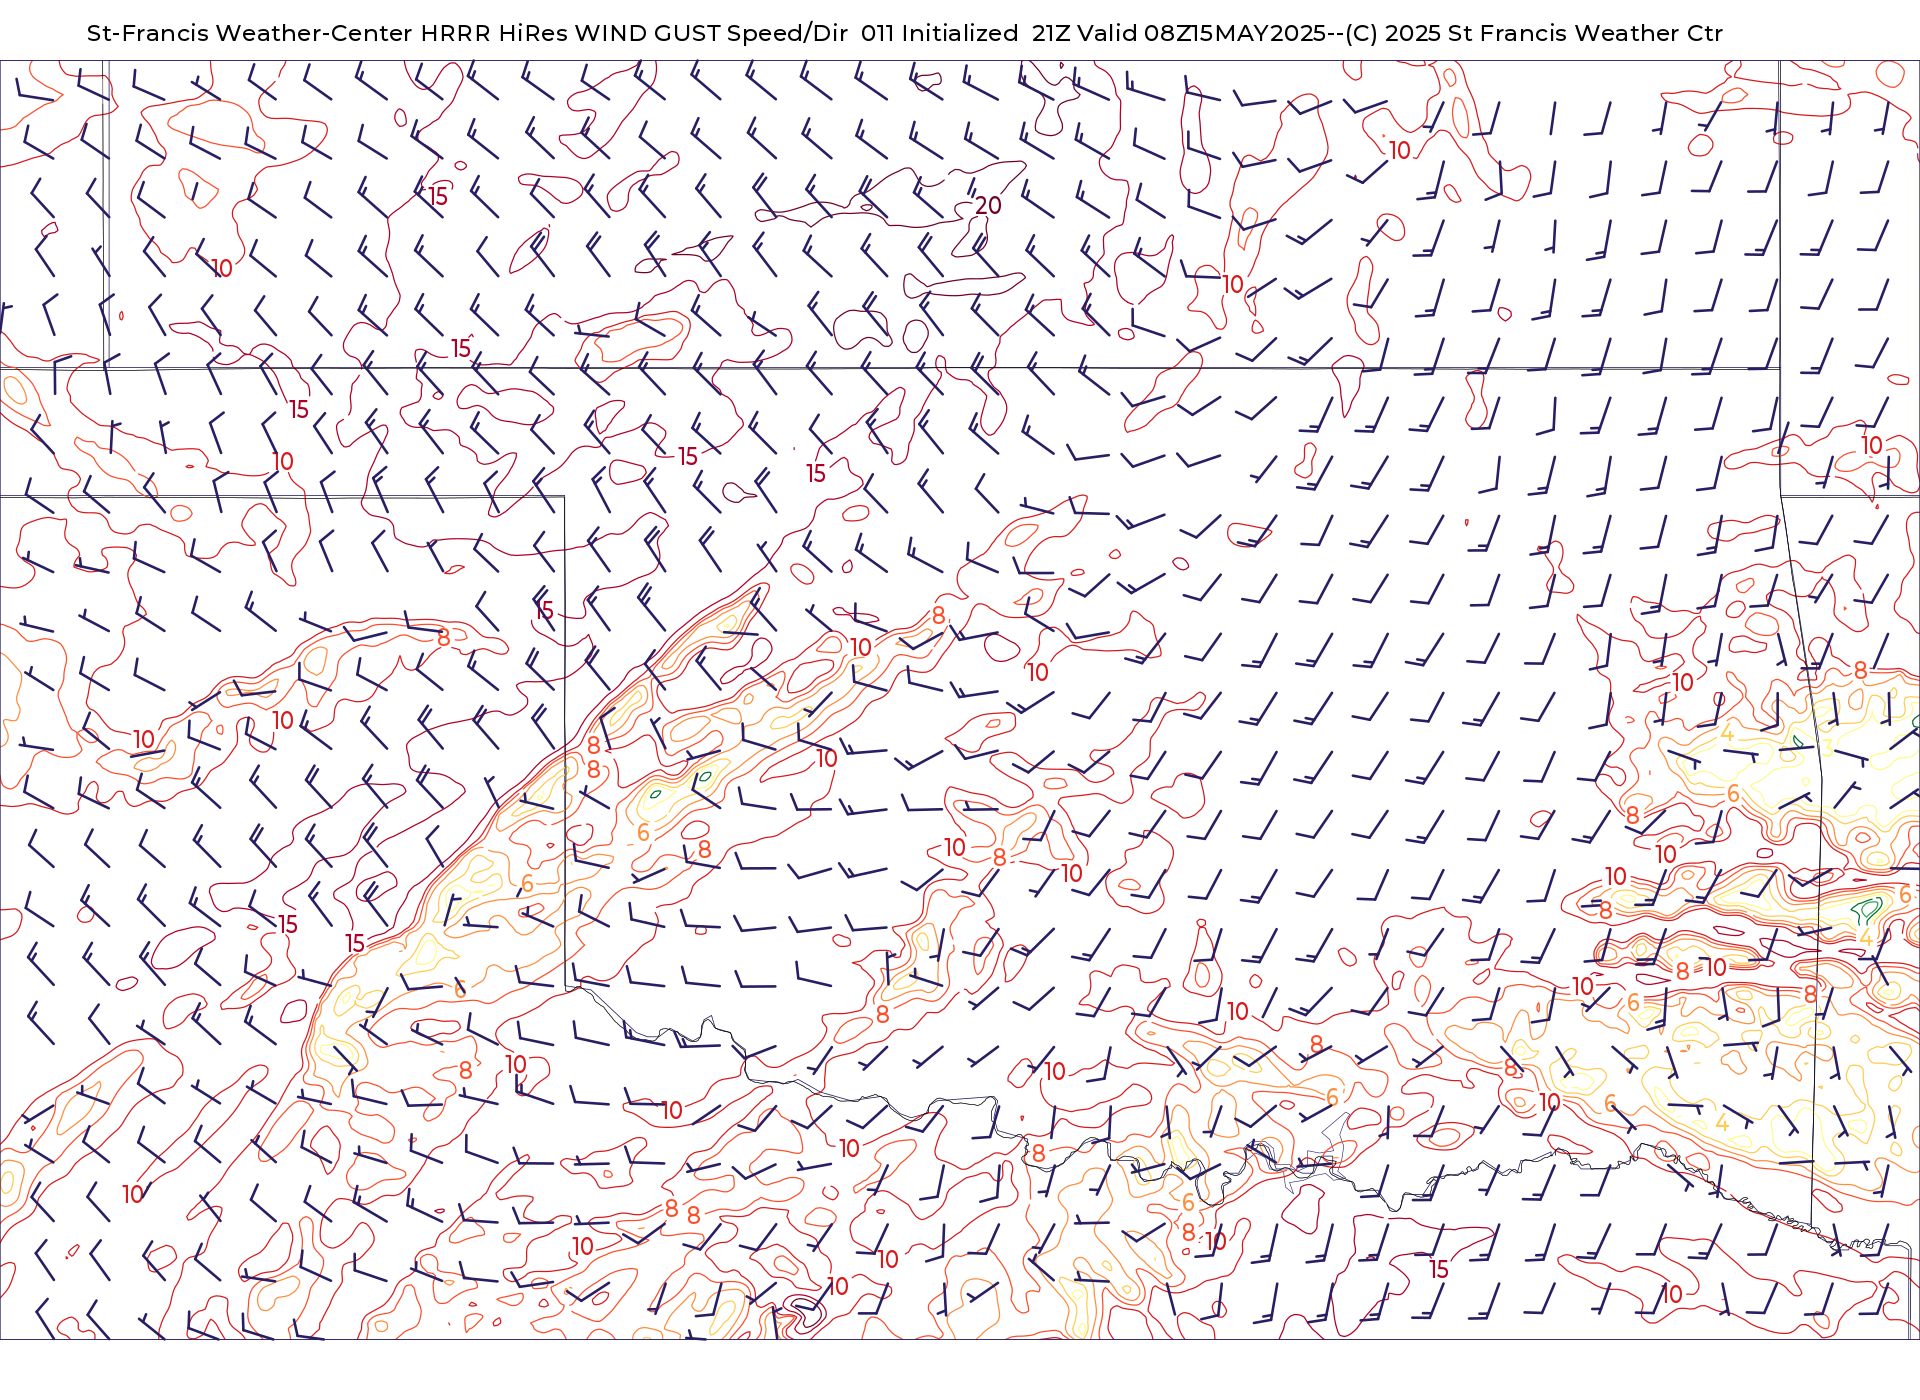Click "Valid 08Z15MAY2025" in the header
The width and height of the screenshot is (1920, 1400).
coord(1202,33)
